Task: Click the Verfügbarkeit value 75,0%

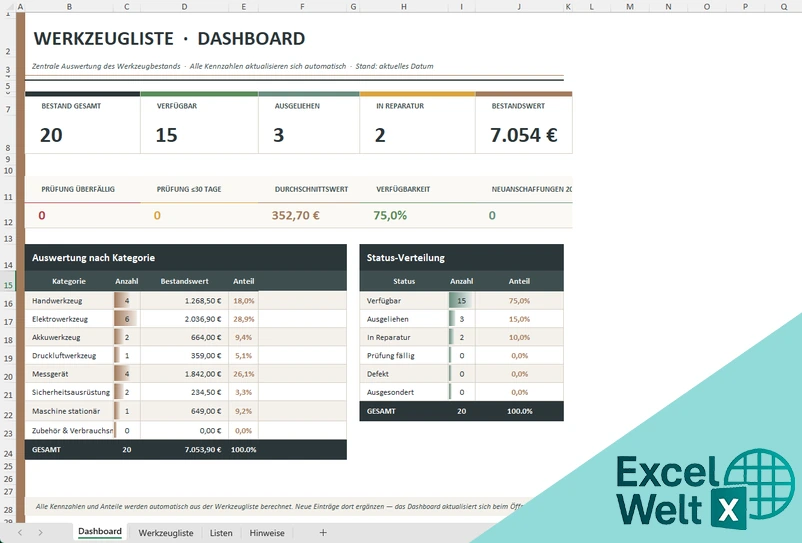Action: 390,215
